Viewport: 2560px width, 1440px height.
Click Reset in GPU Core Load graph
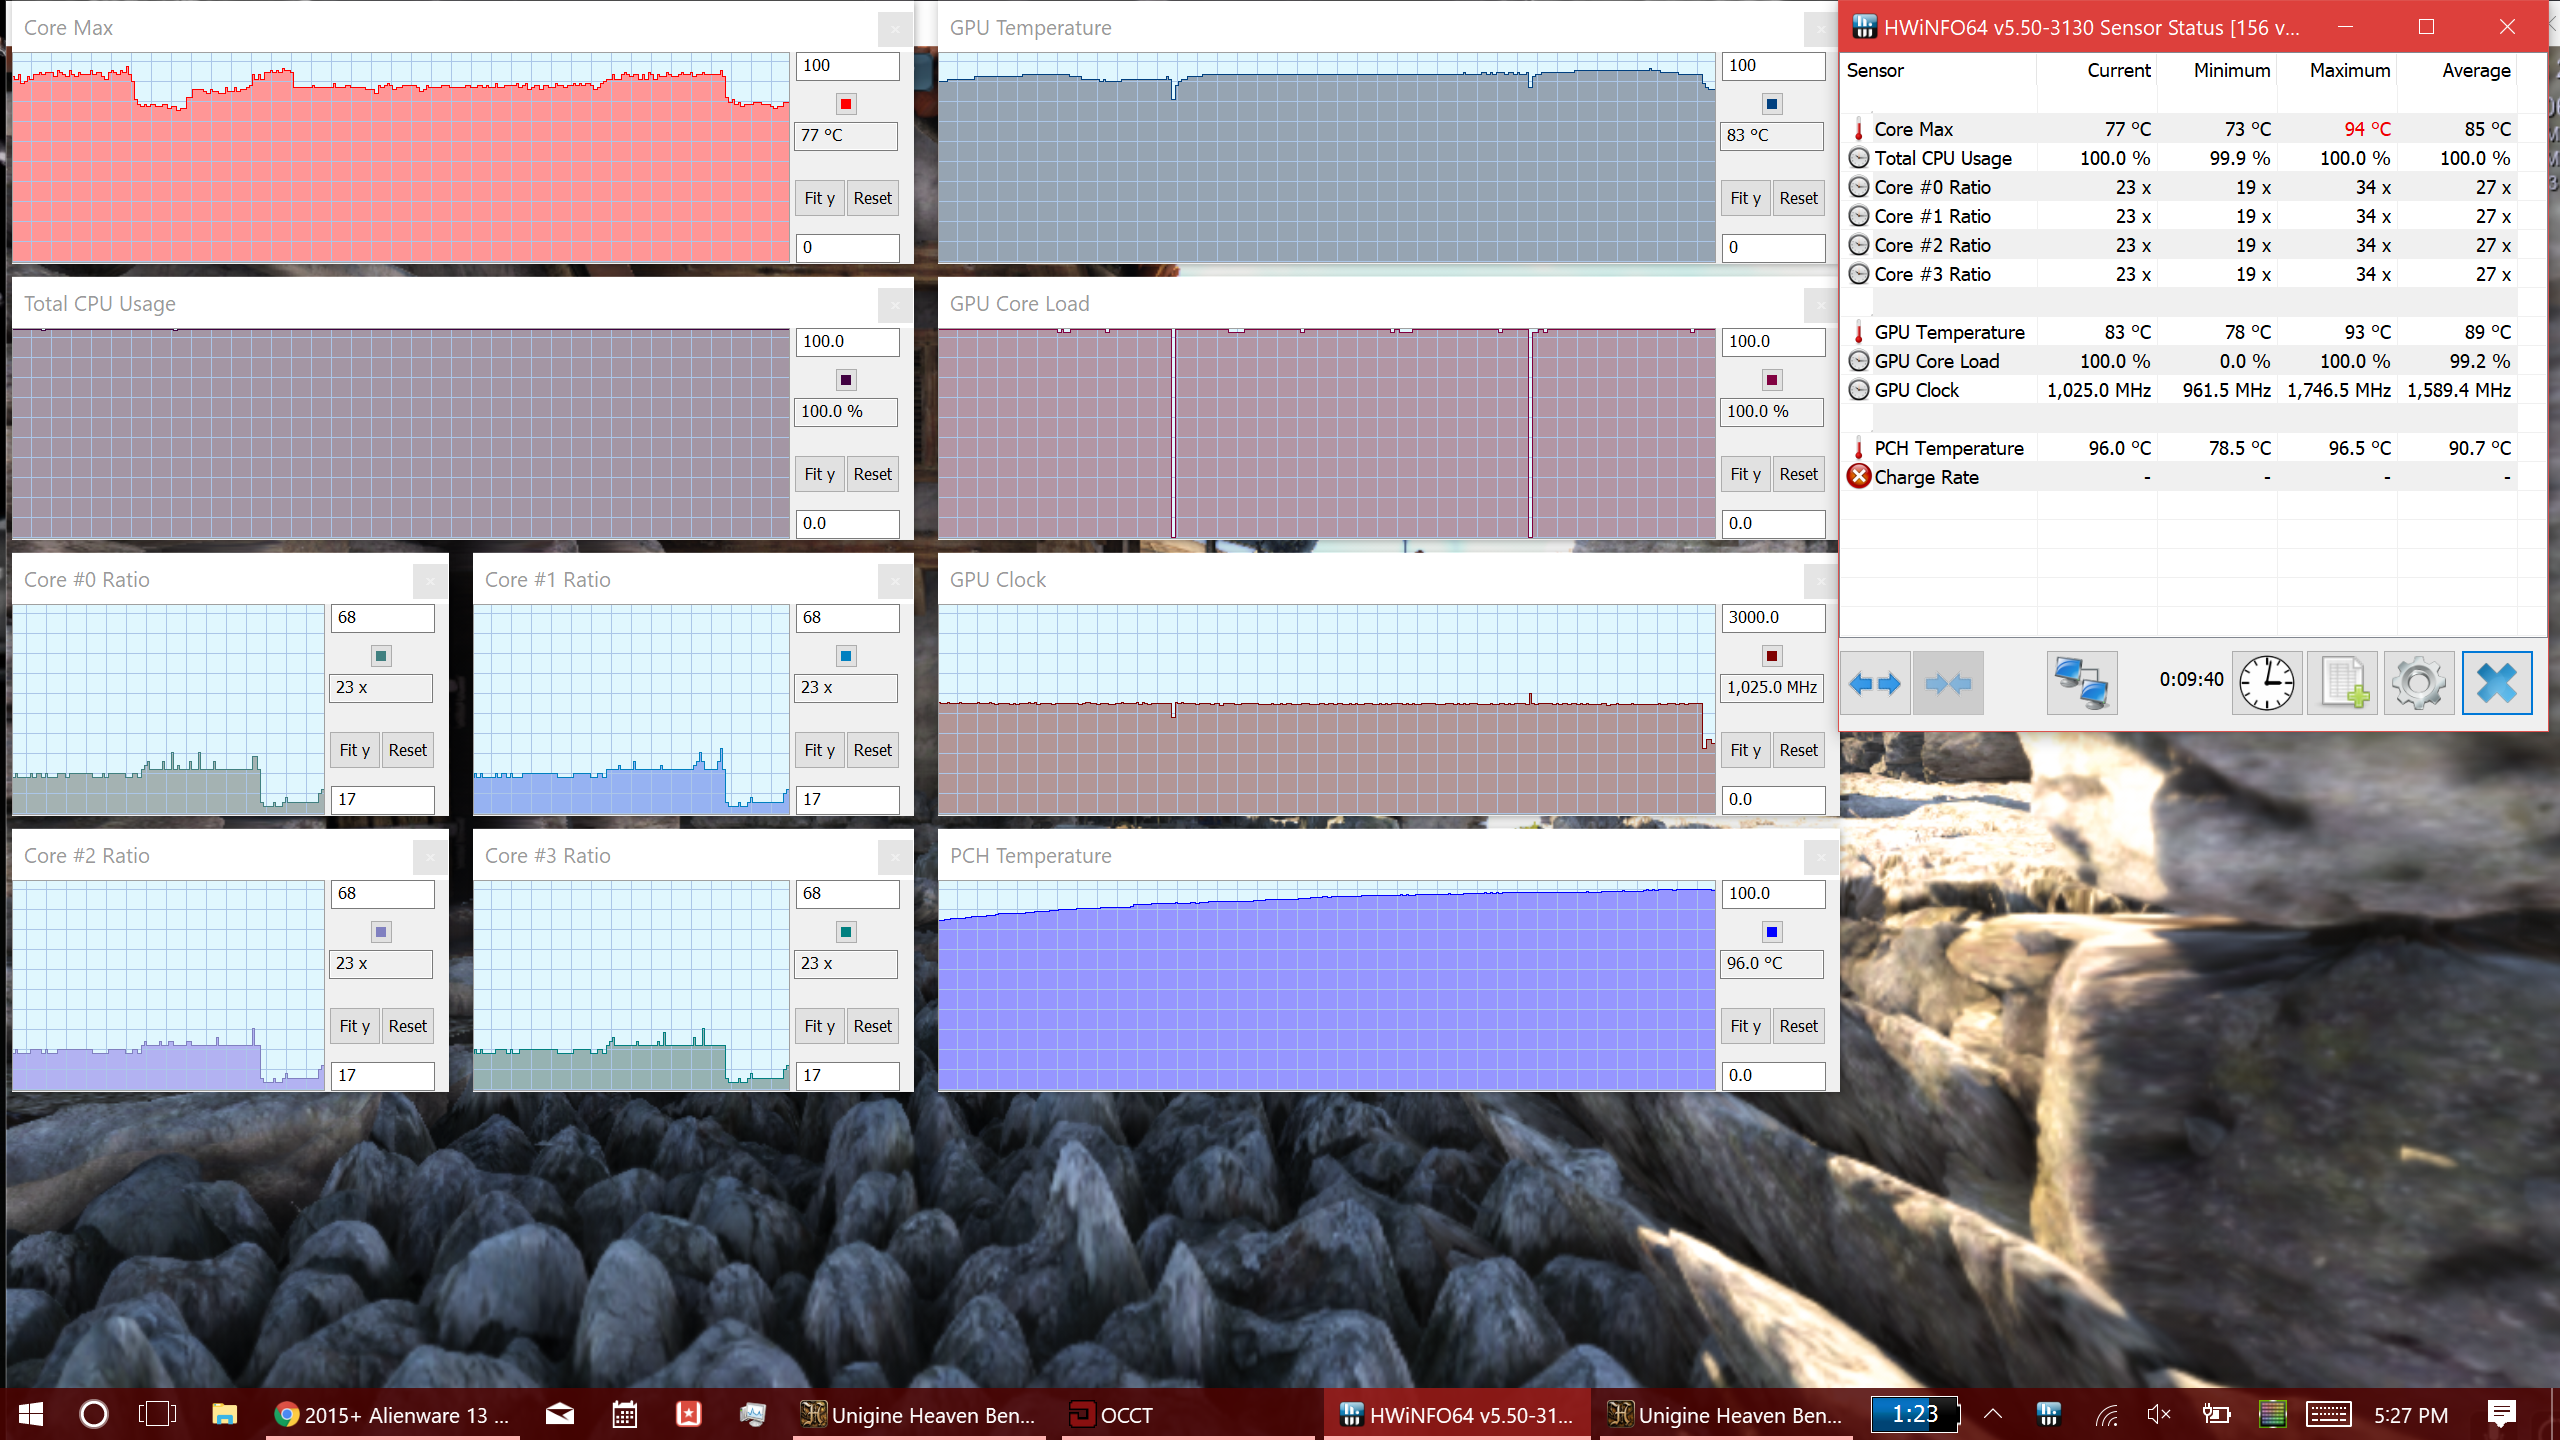[x=1799, y=474]
